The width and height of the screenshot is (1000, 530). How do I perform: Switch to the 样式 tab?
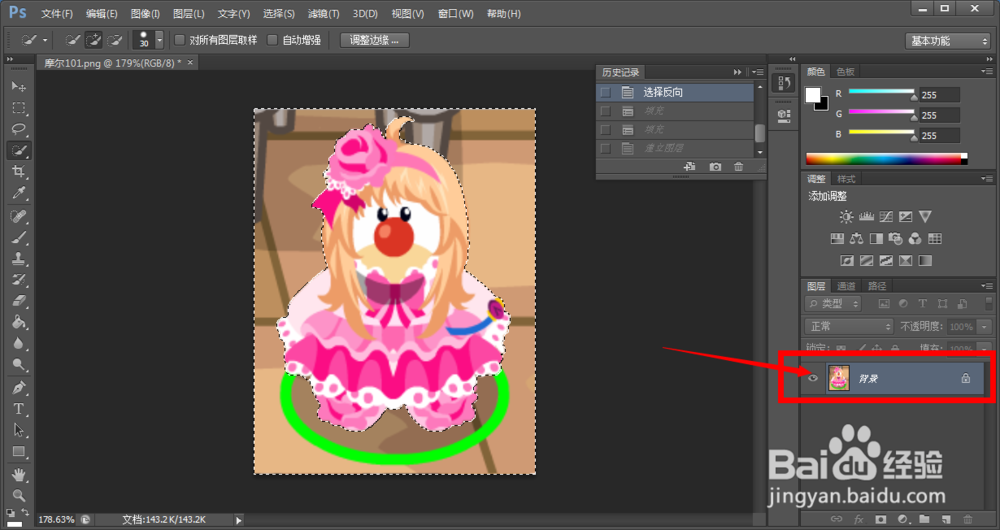click(846, 179)
